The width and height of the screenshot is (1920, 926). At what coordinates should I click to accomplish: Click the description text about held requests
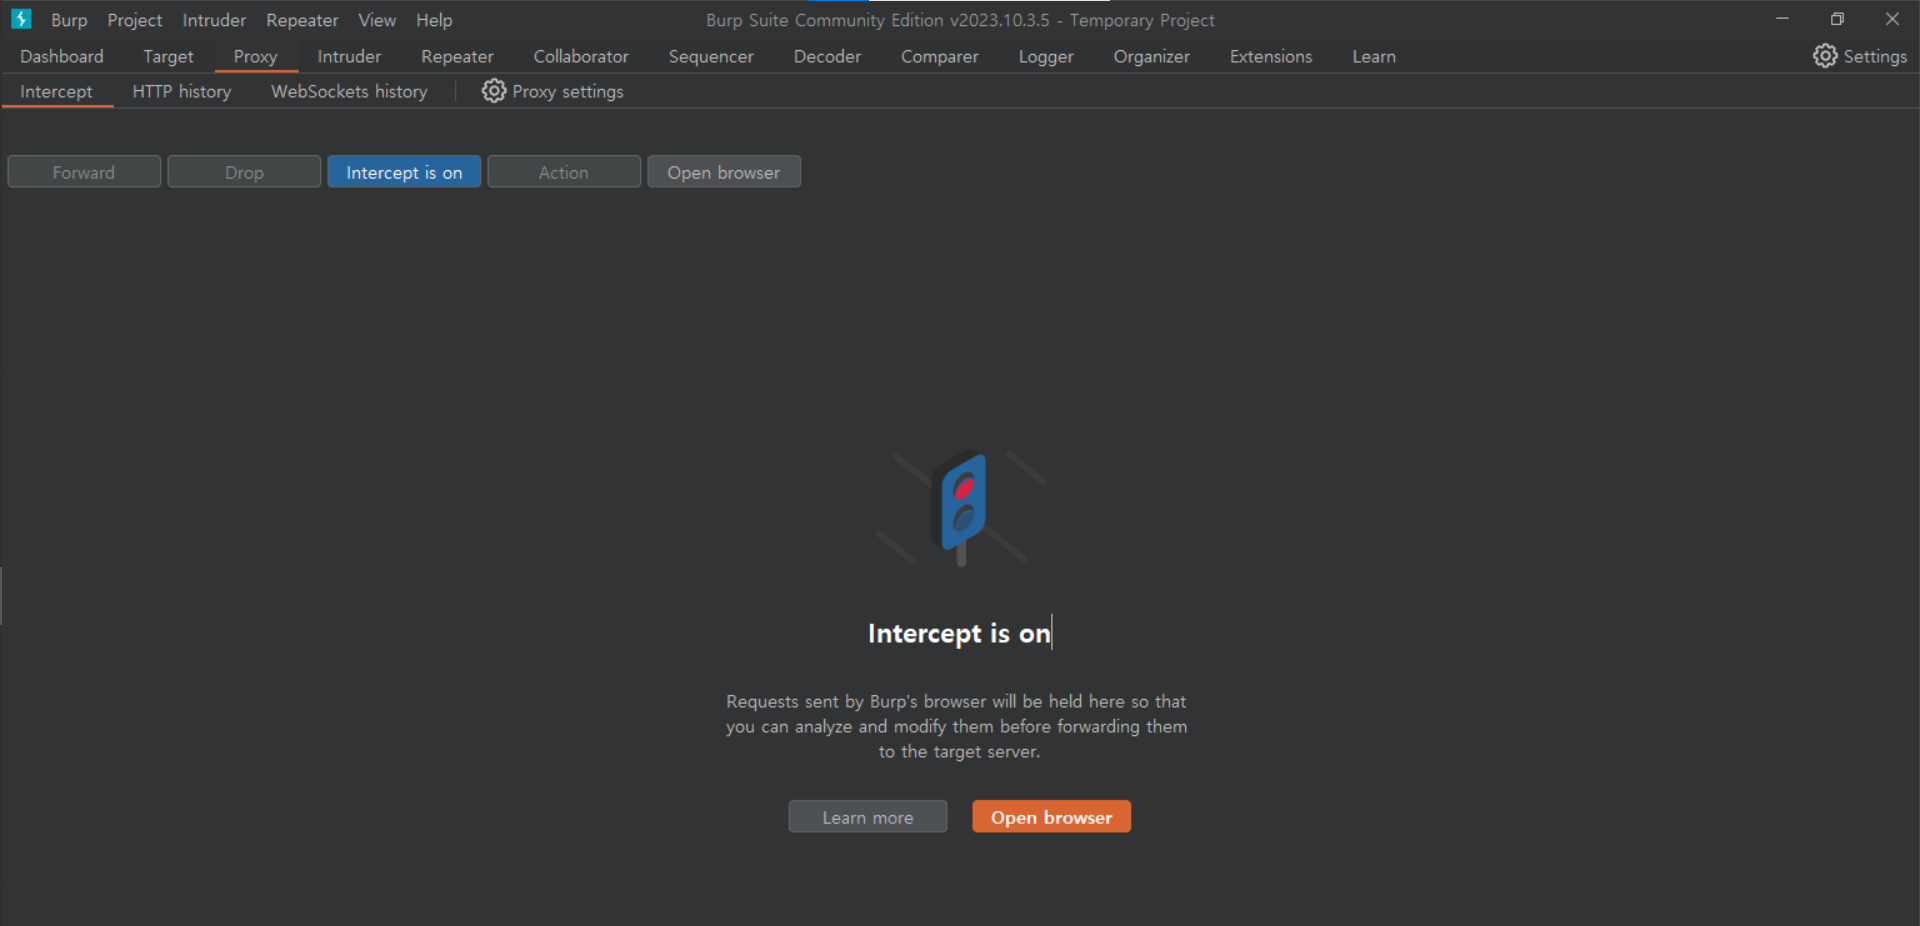[x=957, y=726]
